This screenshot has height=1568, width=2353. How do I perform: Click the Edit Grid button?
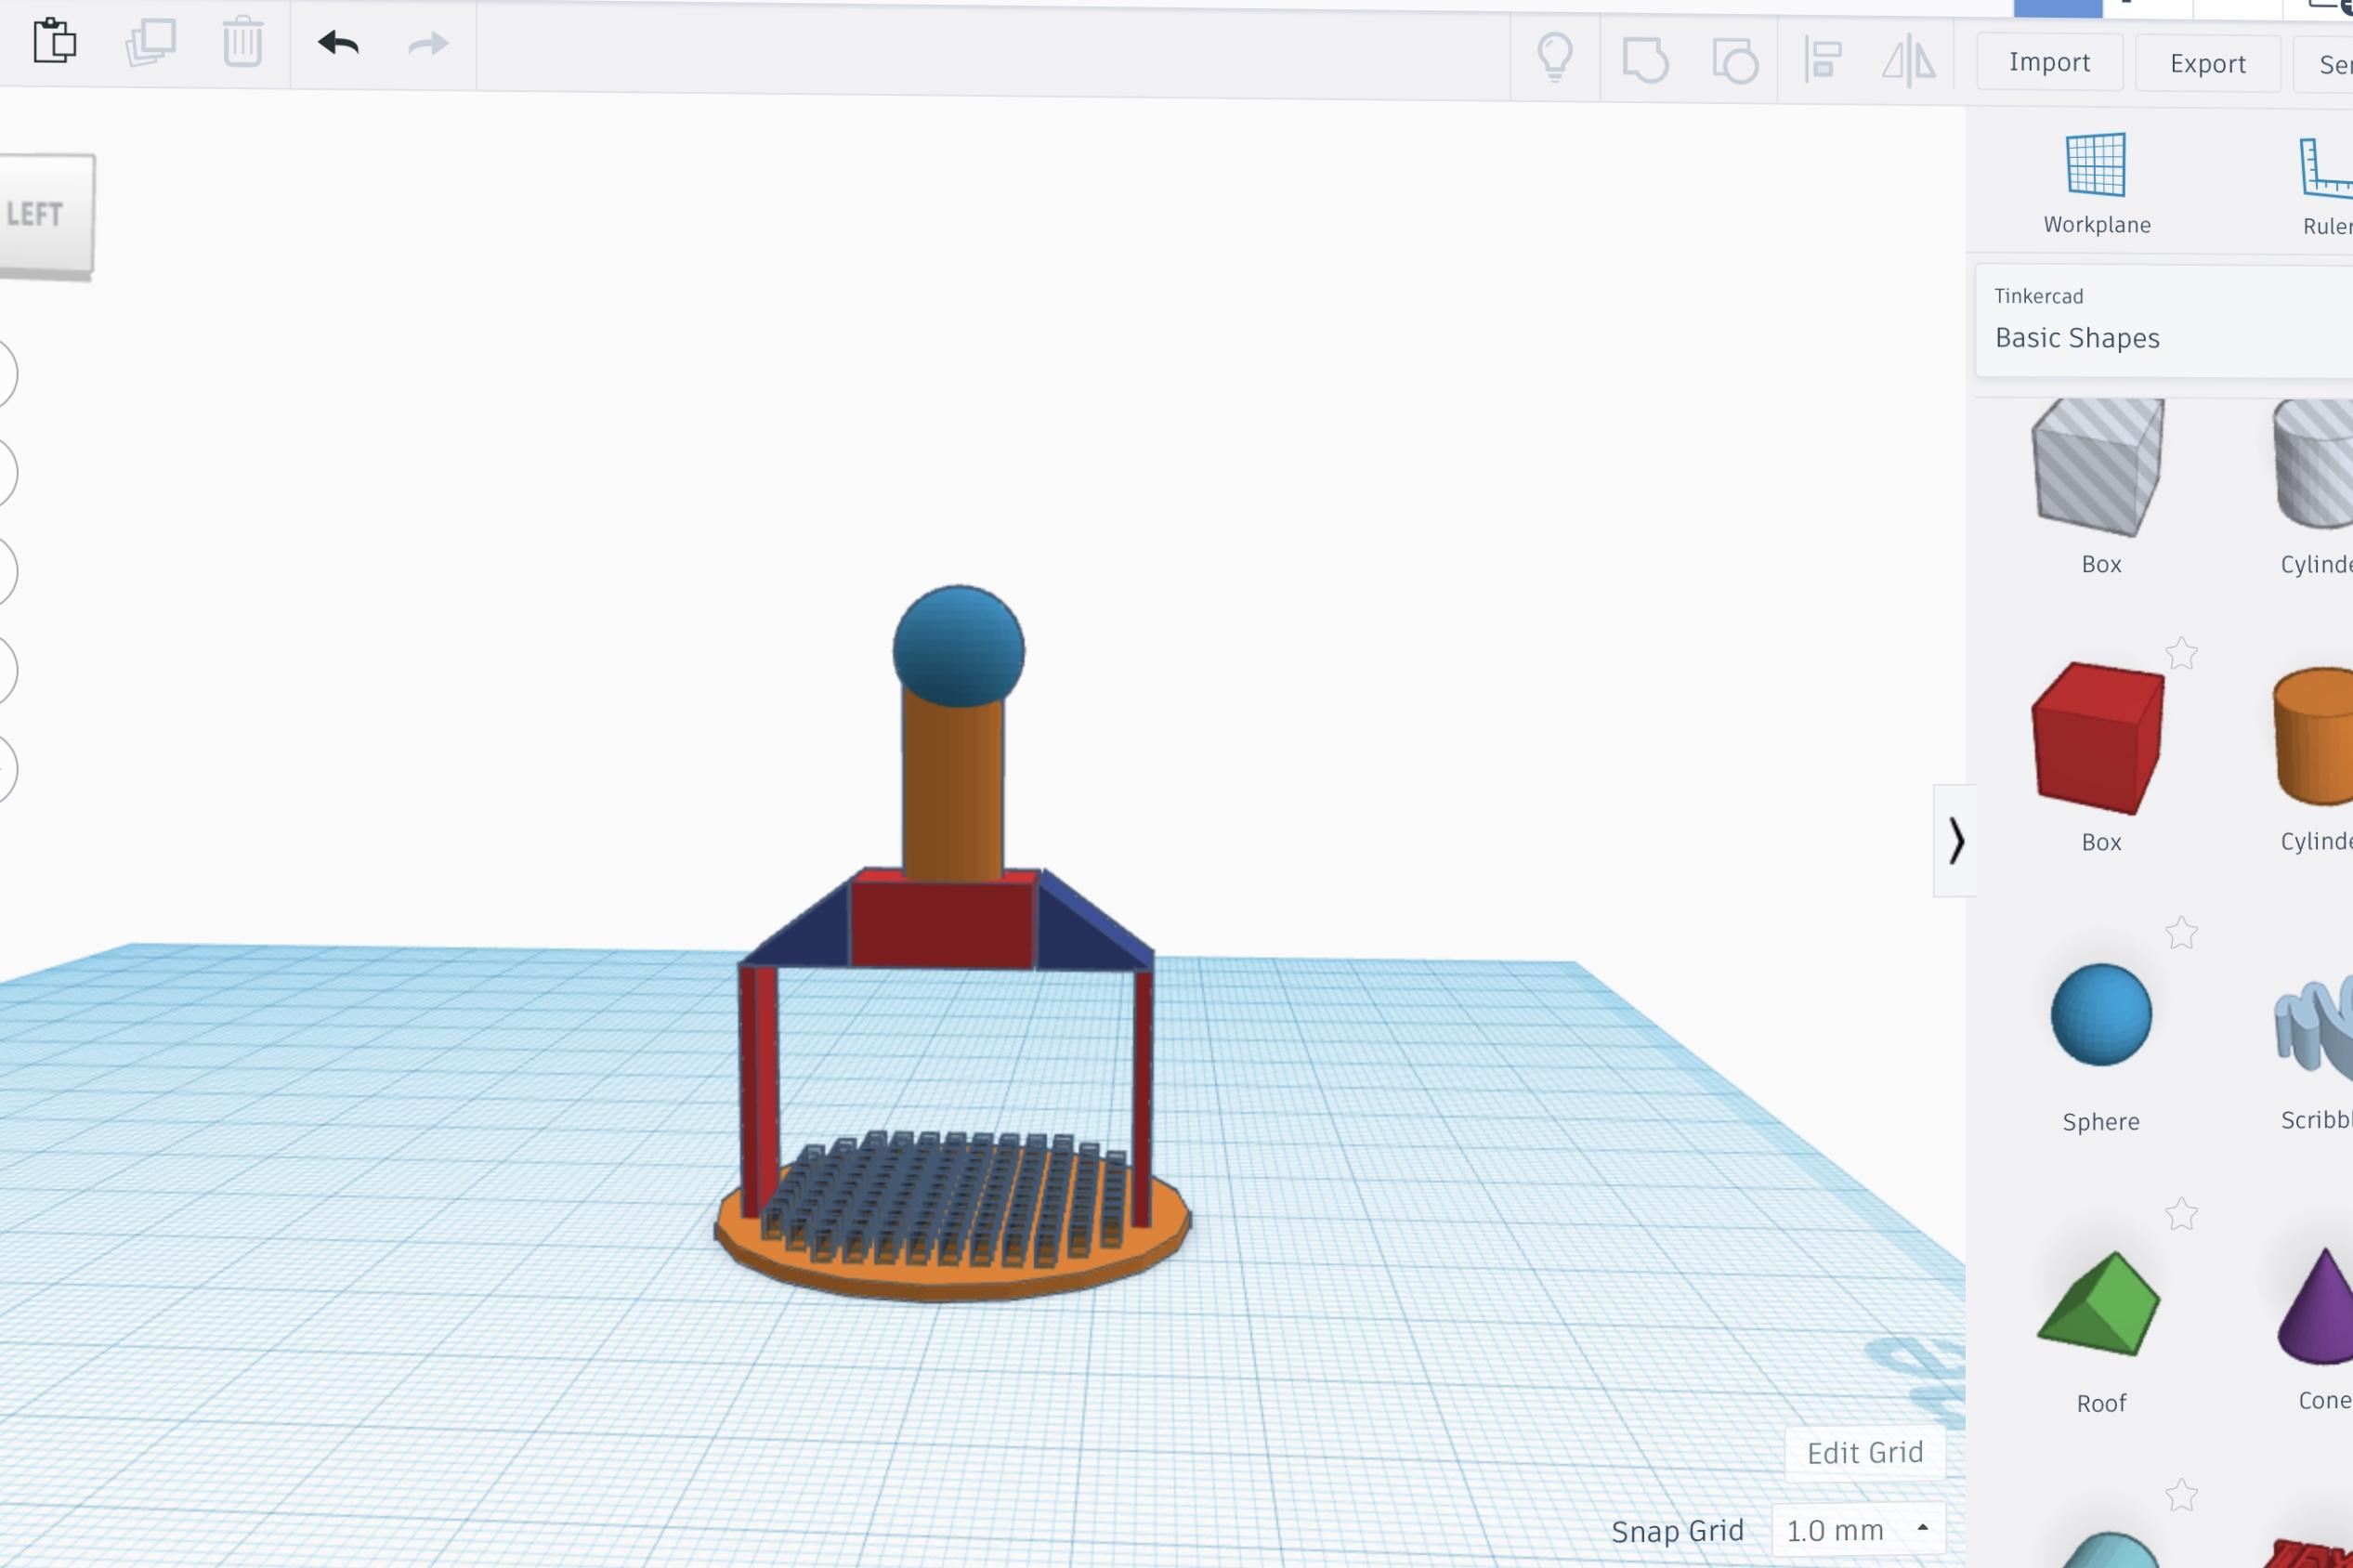[x=1865, y=1453]
